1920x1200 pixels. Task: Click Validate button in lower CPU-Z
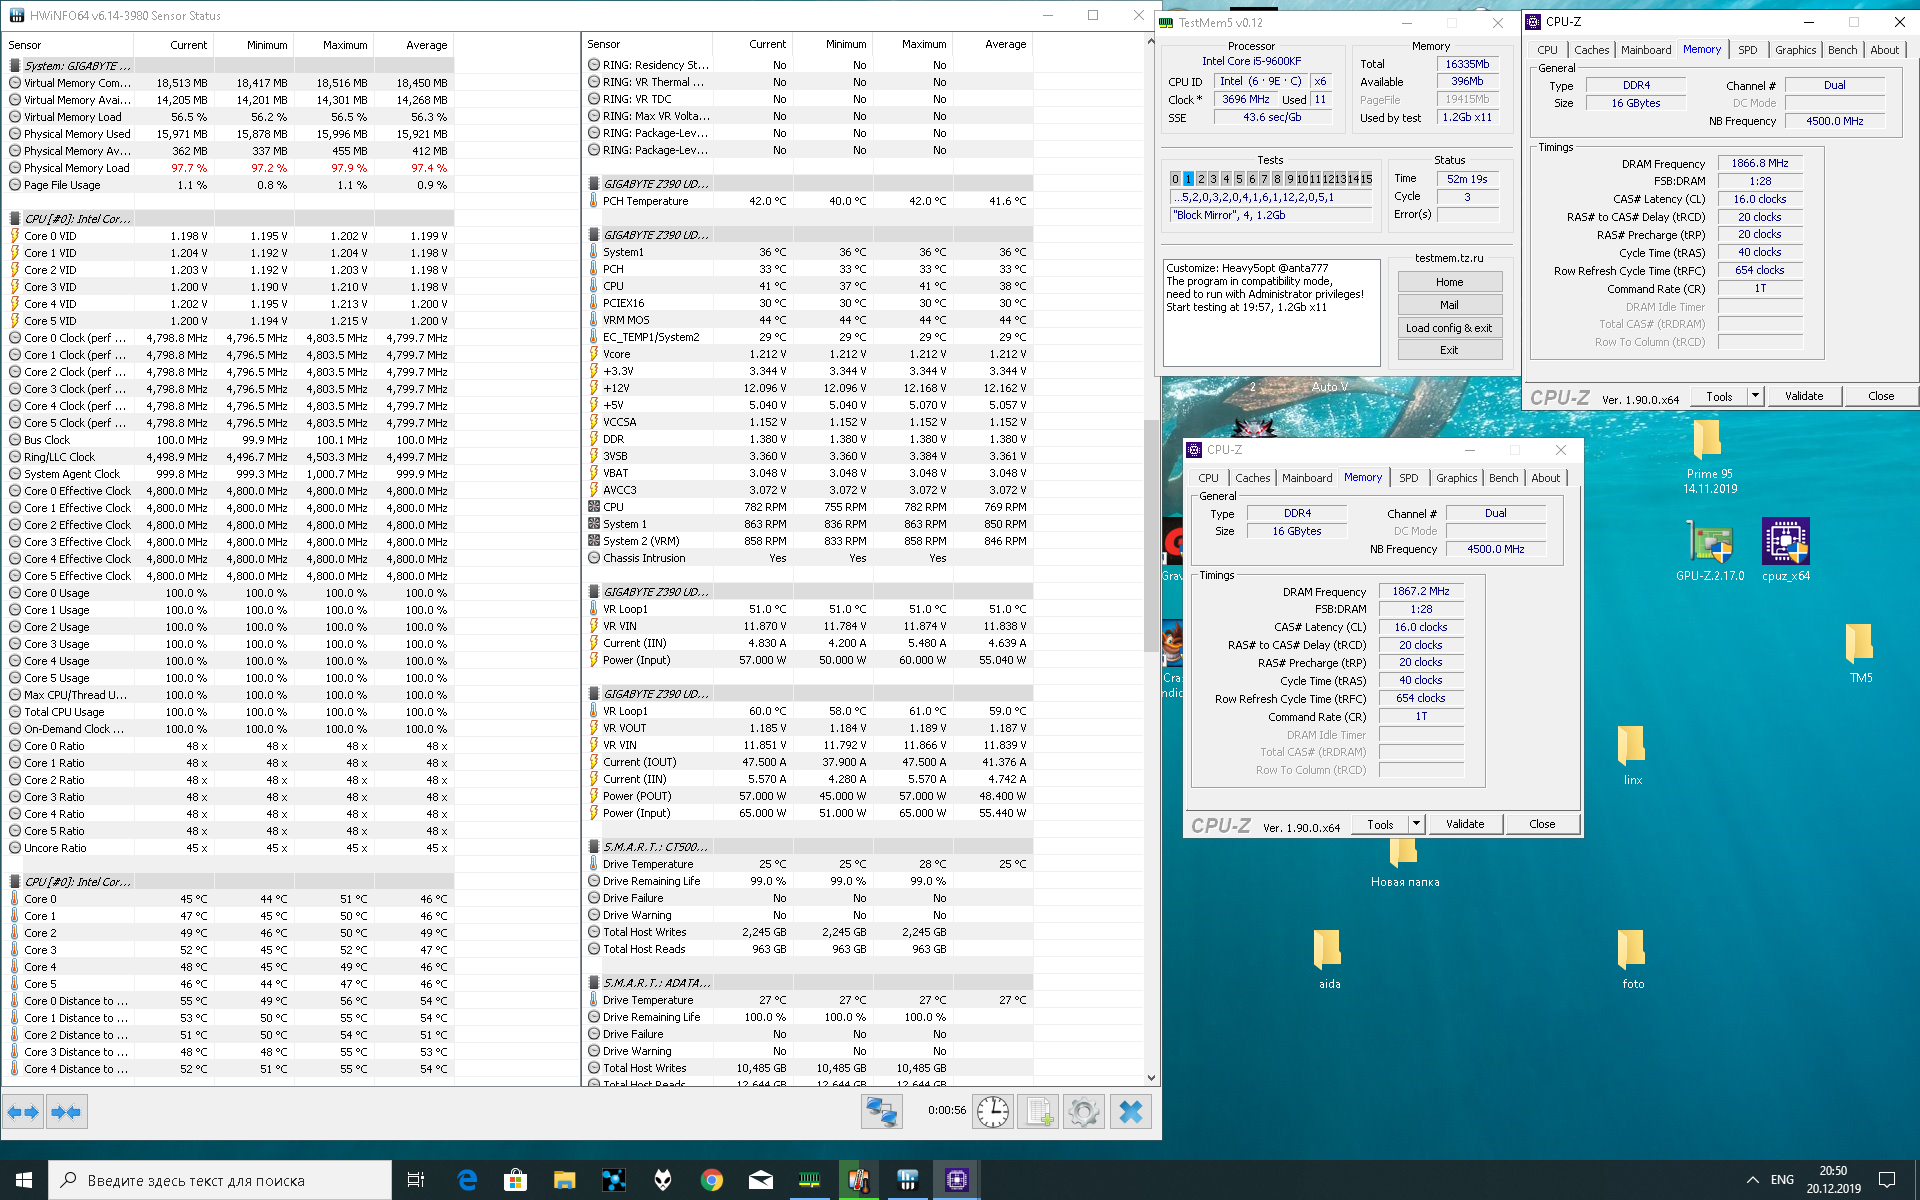1465,824
